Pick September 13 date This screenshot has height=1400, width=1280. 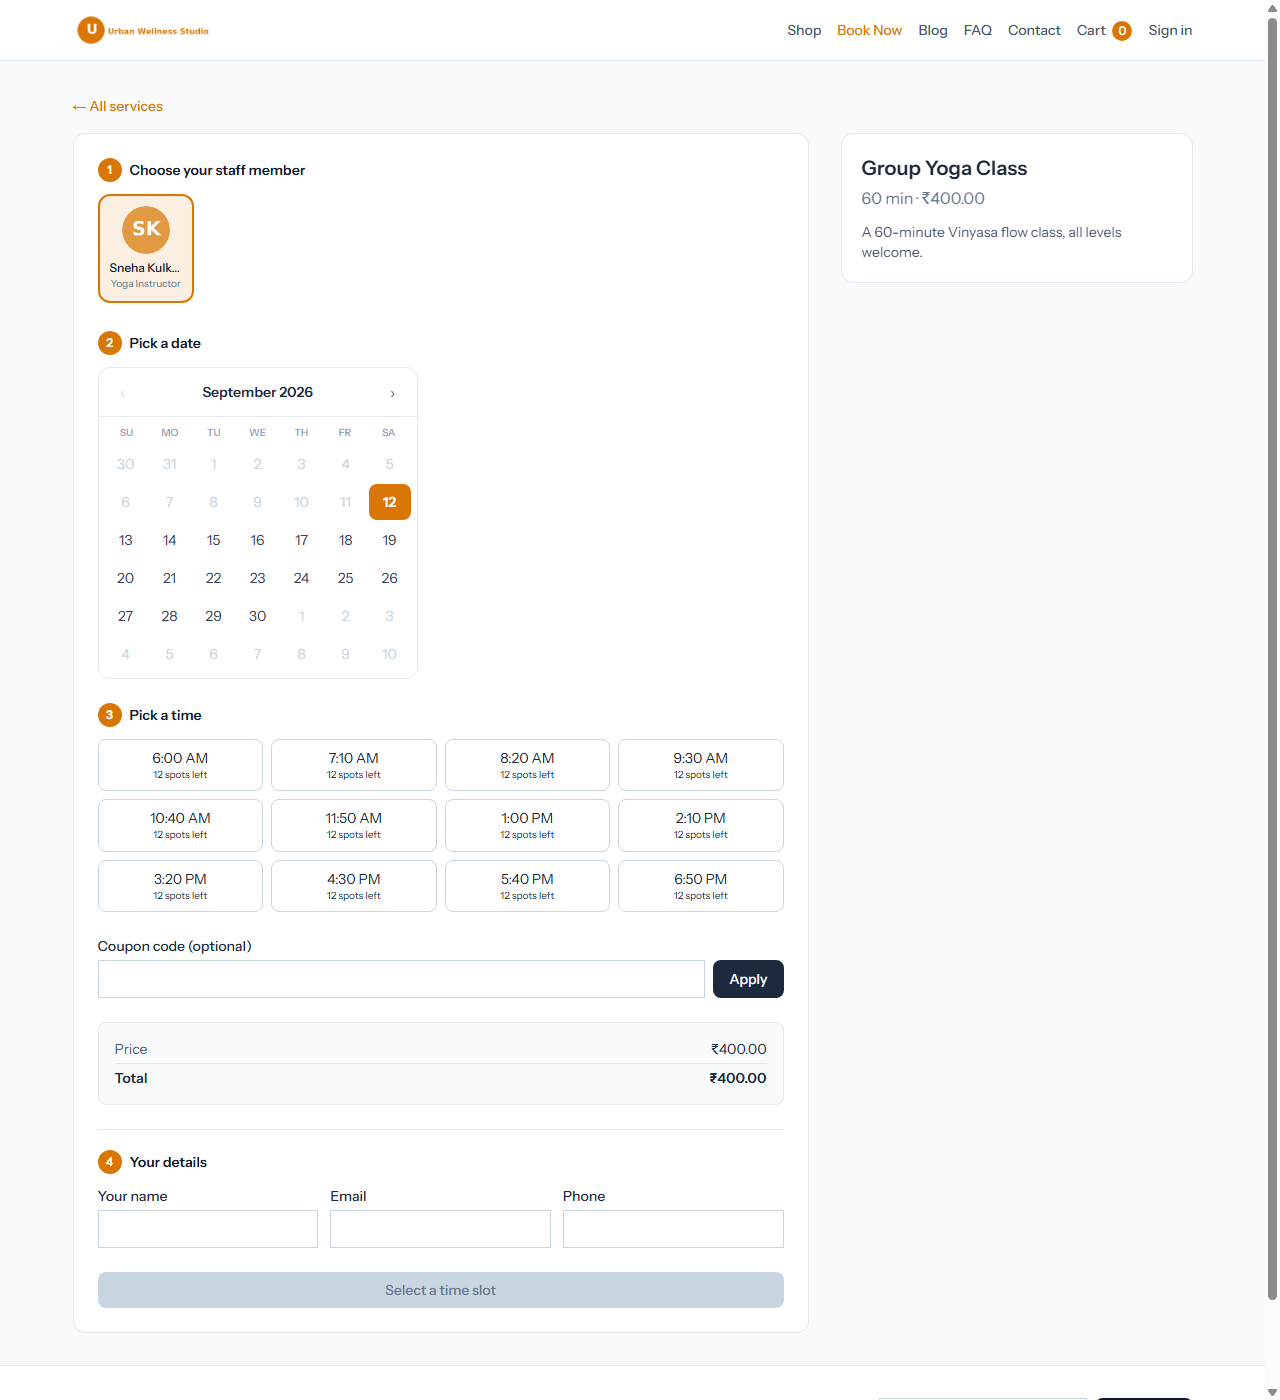click(x=126, y=540)
